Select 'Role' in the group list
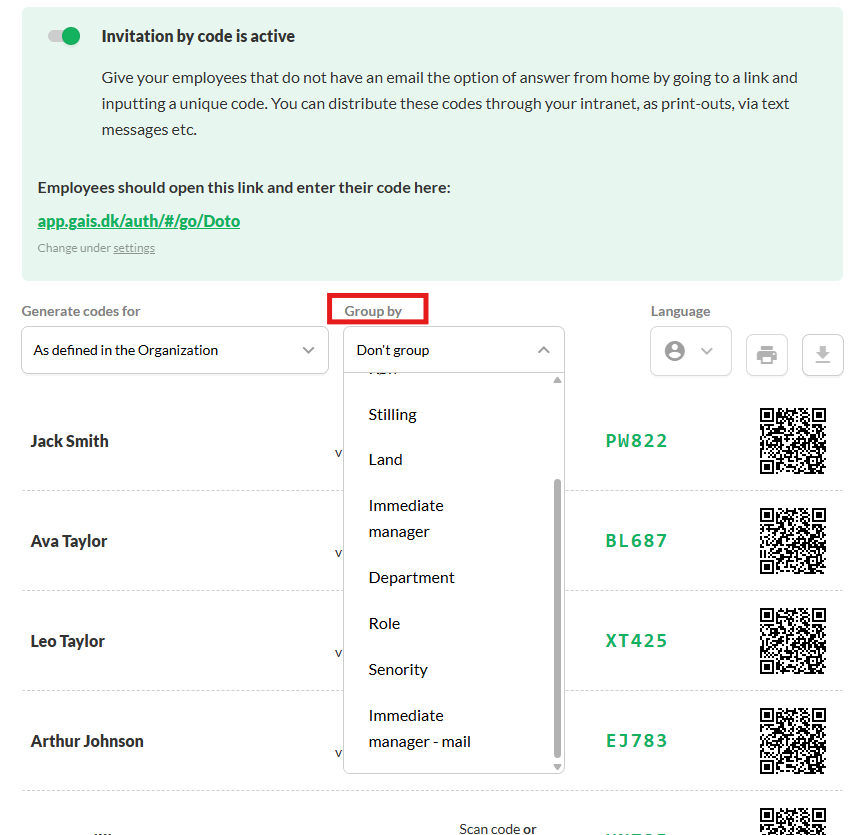The image size is (852, 835). tap(384, 623)
